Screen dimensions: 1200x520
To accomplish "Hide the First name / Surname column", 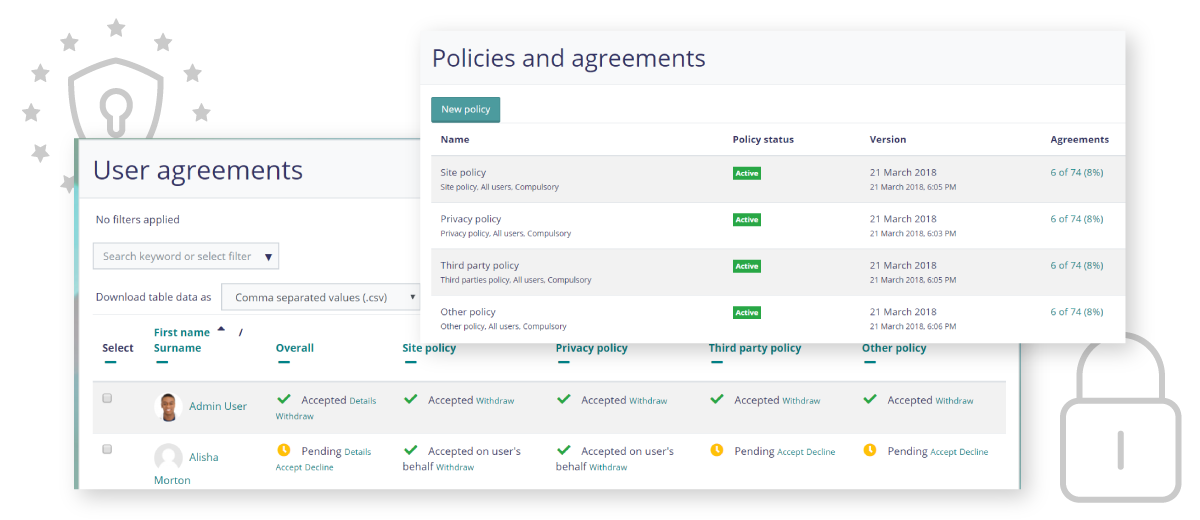I will click(160, 363).
